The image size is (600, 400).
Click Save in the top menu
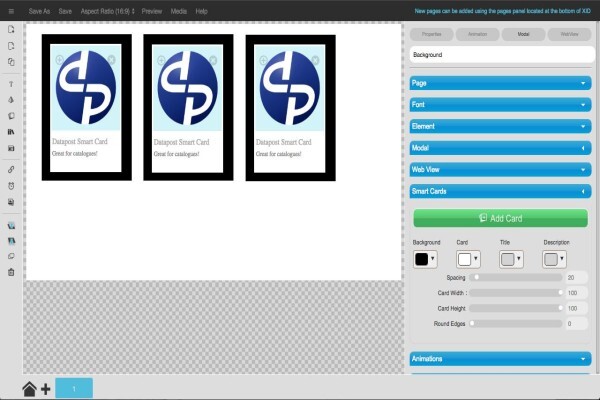[x=65, y=11]
